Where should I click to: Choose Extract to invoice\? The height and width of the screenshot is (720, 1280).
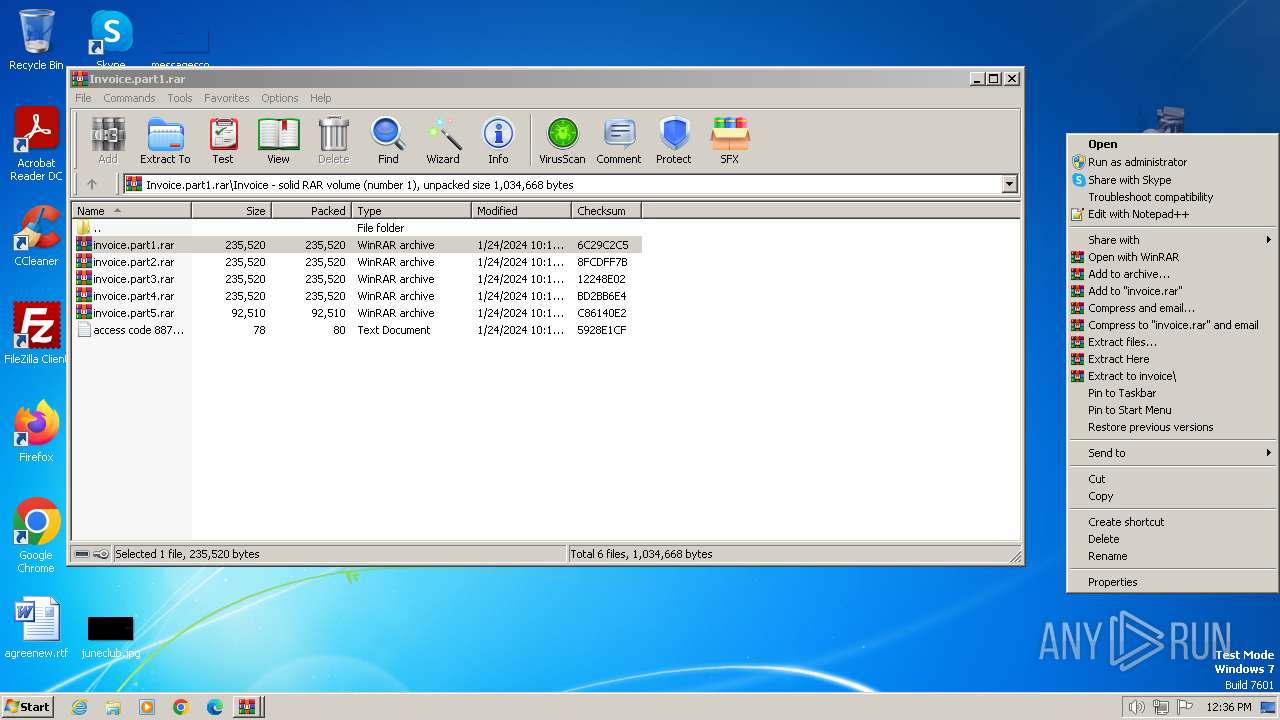[1173, 376]
